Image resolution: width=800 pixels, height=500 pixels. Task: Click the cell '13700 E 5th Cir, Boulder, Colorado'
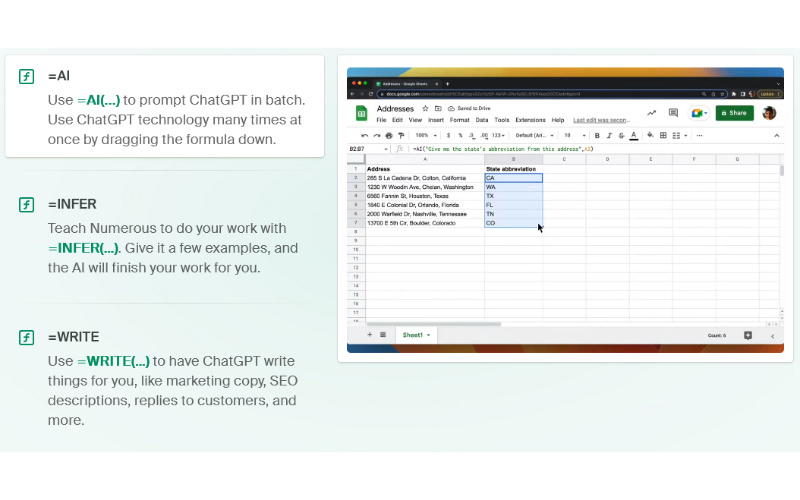pos(424,223)
